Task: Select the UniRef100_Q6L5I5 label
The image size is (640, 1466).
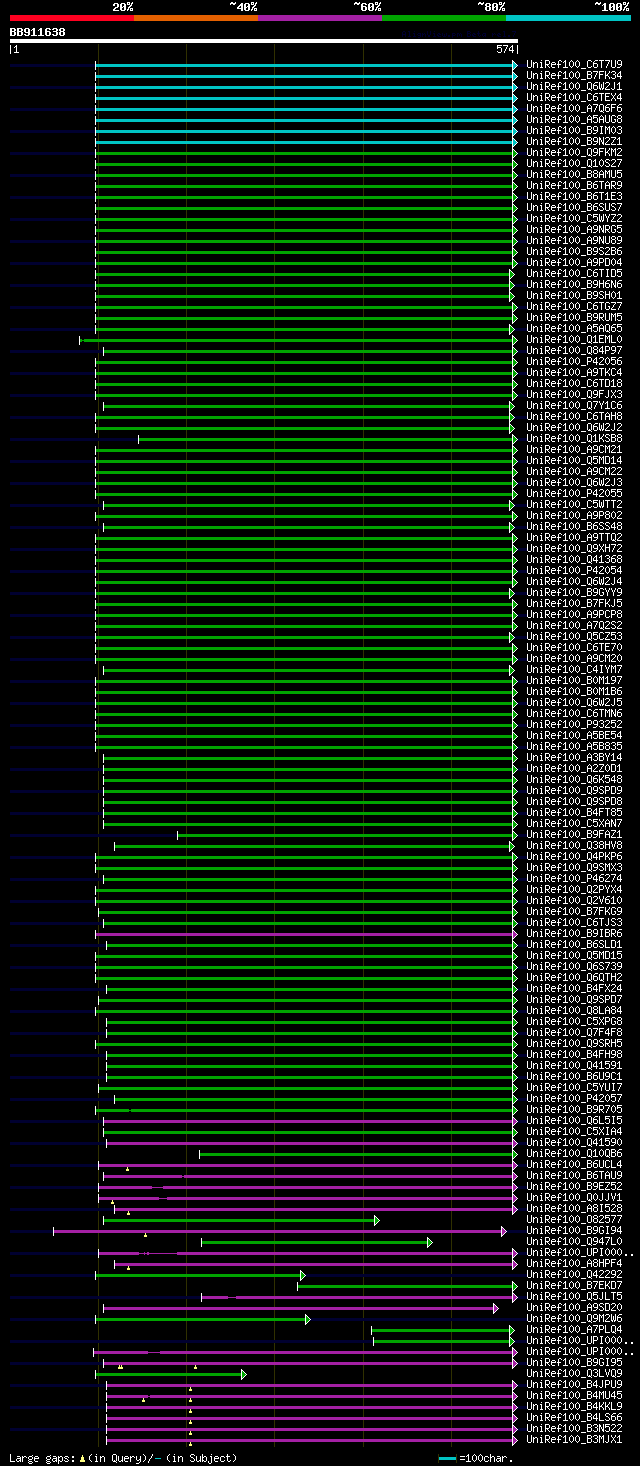Action: tap(574, 1120)
